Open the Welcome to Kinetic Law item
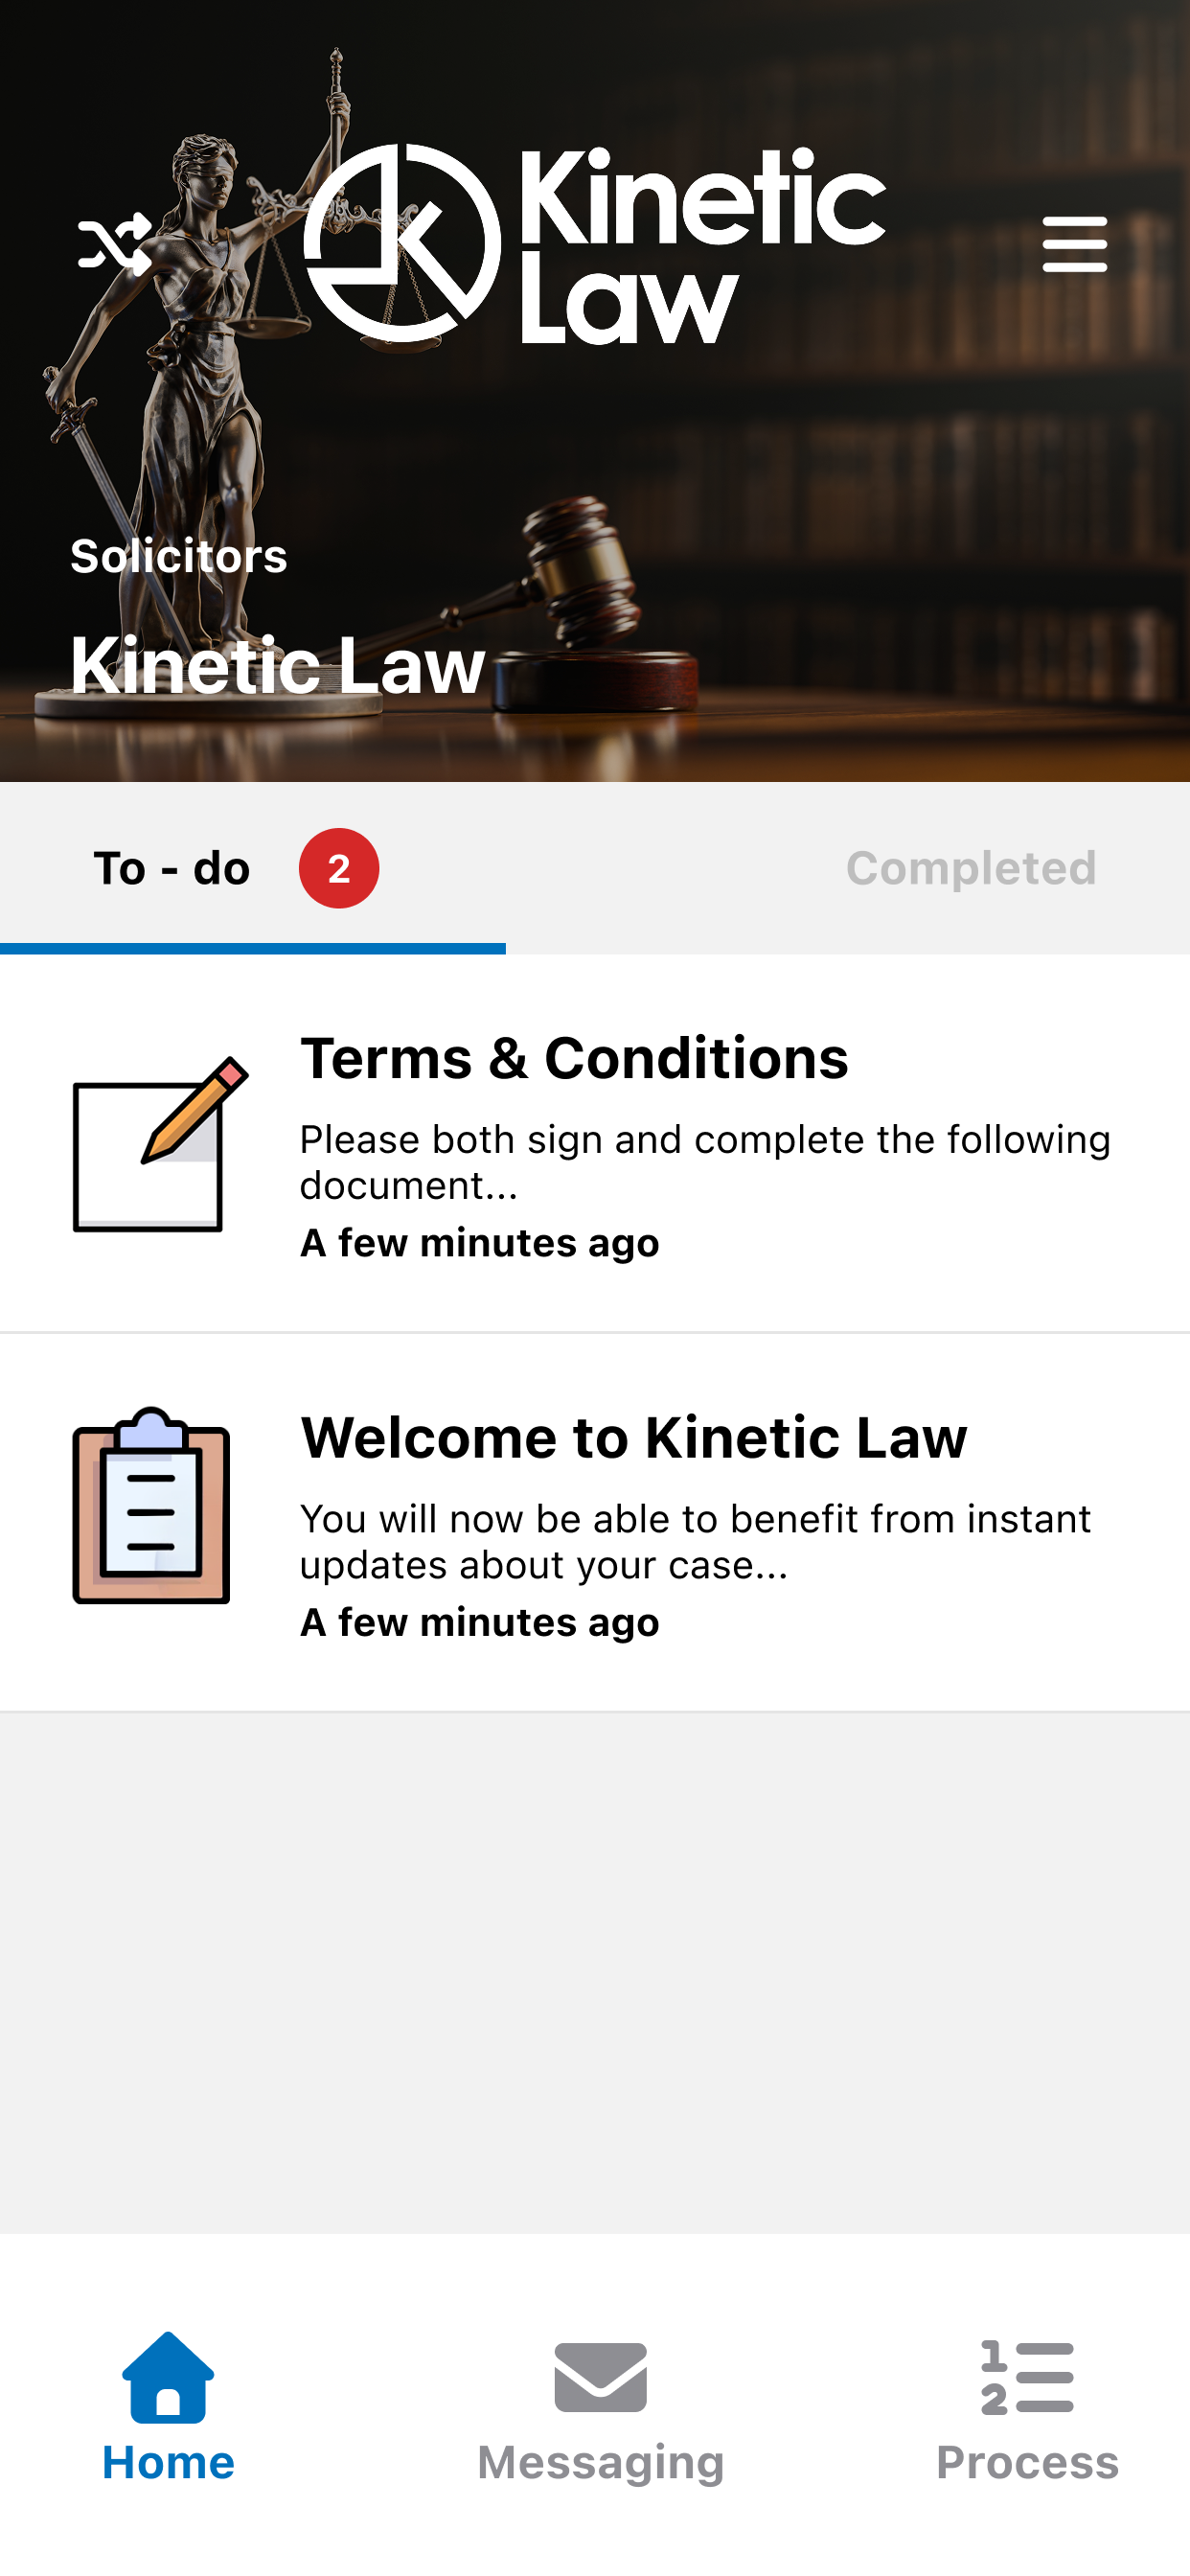This screenshot has width=1190, height=2576. tap(595, 1523)
